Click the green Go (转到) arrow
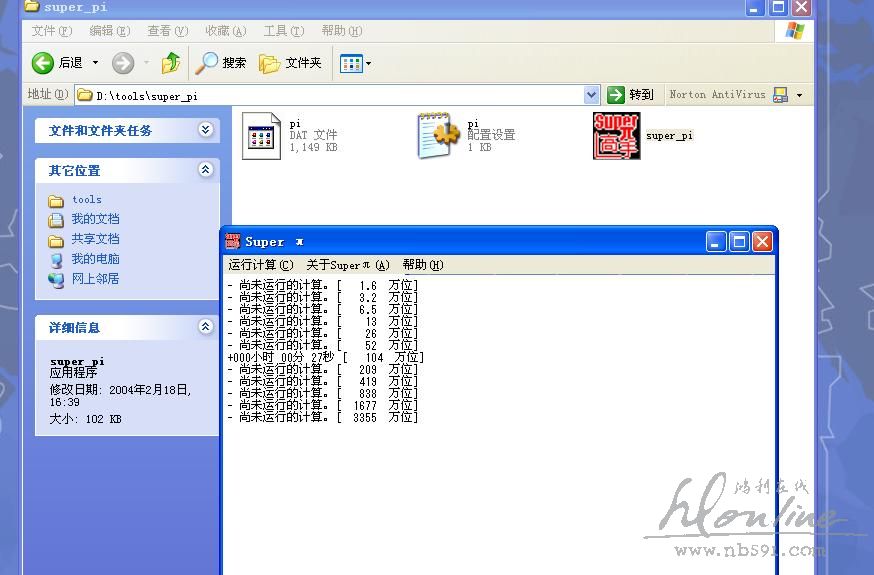Viewport: 874px width, 575px height. tap(615, 95)
